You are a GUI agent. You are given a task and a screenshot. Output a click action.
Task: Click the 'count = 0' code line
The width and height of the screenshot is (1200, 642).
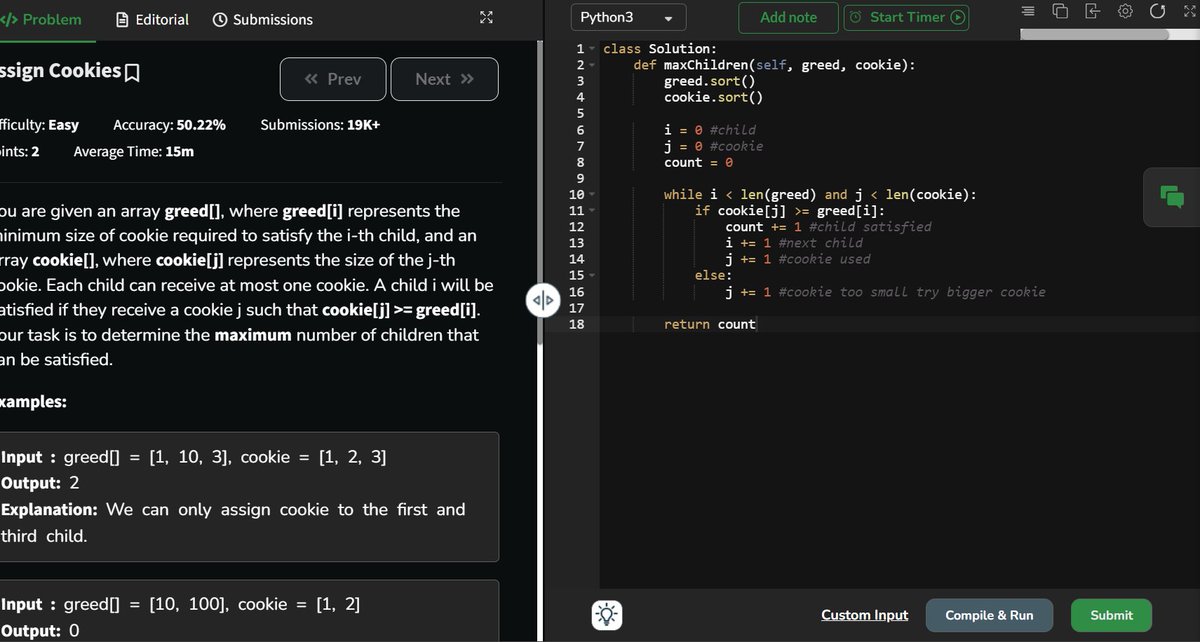pyautogui.click(x=699, y=162)
